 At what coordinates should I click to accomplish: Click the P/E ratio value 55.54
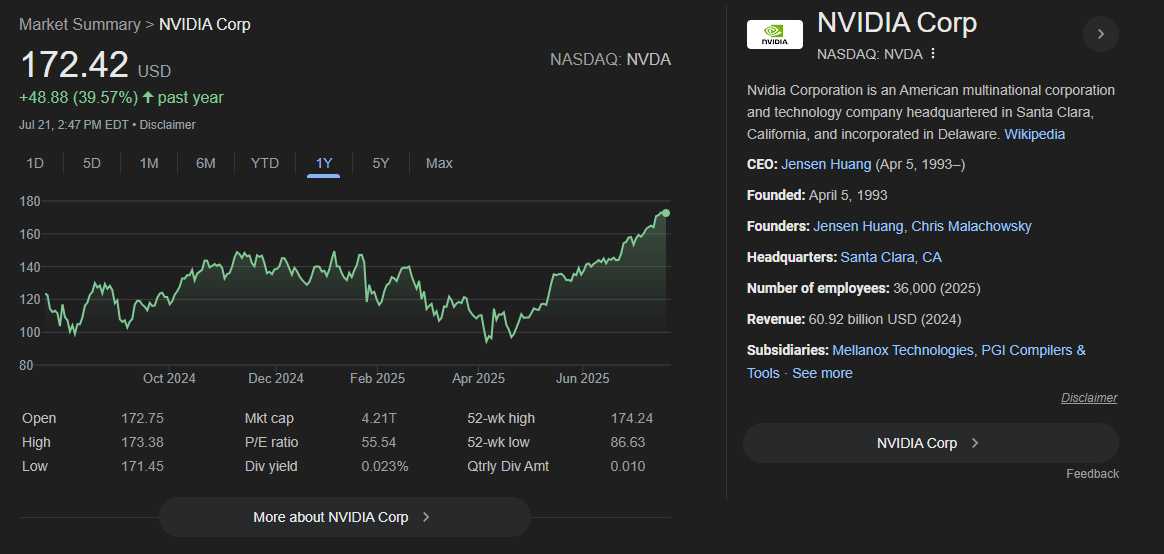(379, 443)
